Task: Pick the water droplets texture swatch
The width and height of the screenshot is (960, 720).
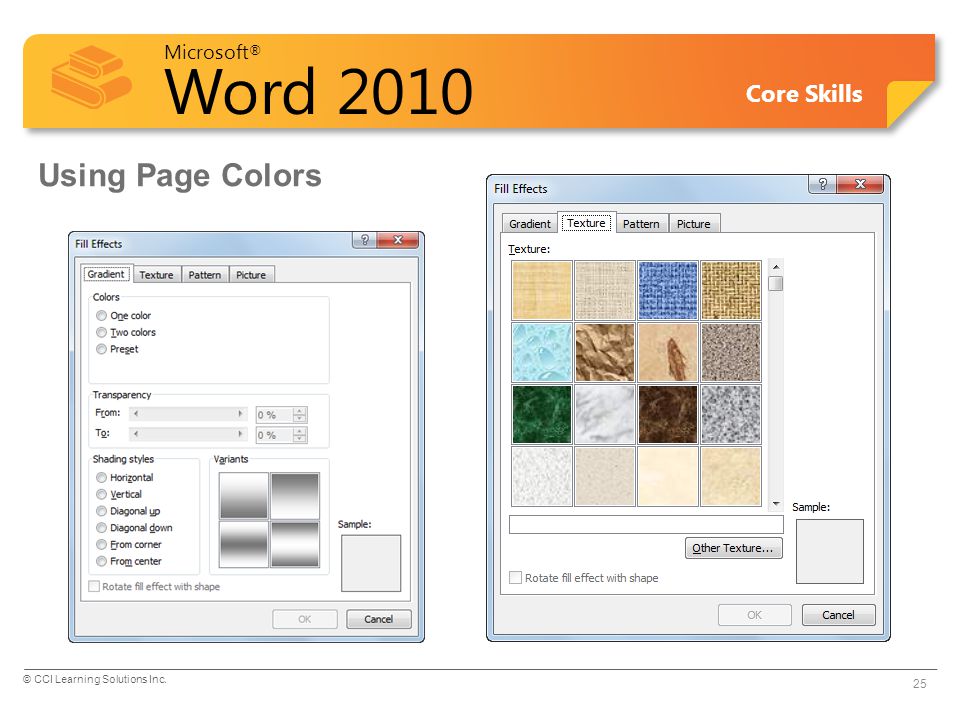Action: pos(542,353)
